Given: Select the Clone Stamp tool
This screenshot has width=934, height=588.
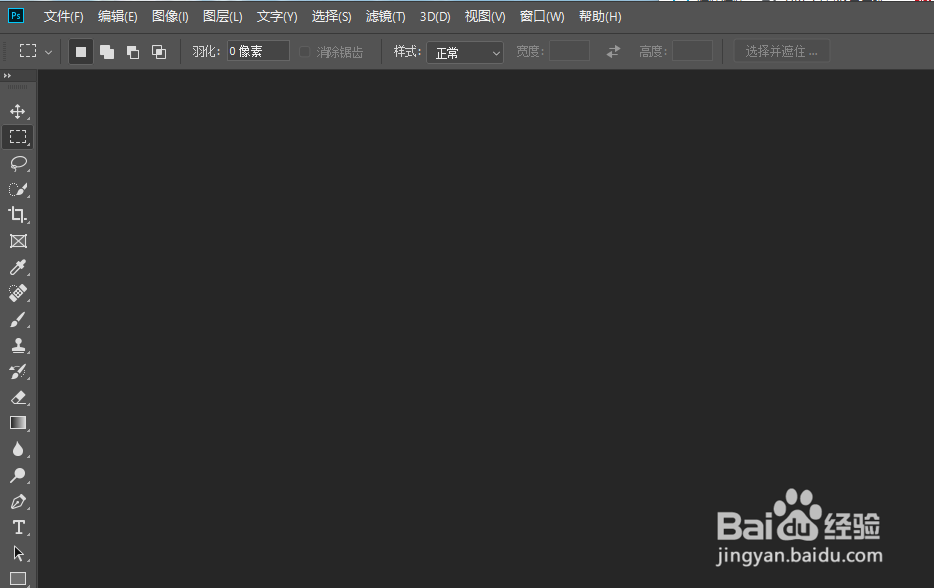Looking at the screenshot, I should pos(18,346).
